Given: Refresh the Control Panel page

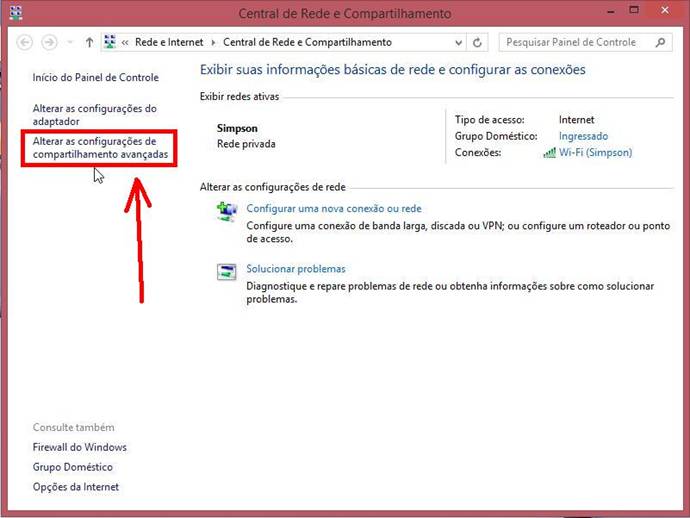Looking at the screenshot, I should [x=478, y=43].
